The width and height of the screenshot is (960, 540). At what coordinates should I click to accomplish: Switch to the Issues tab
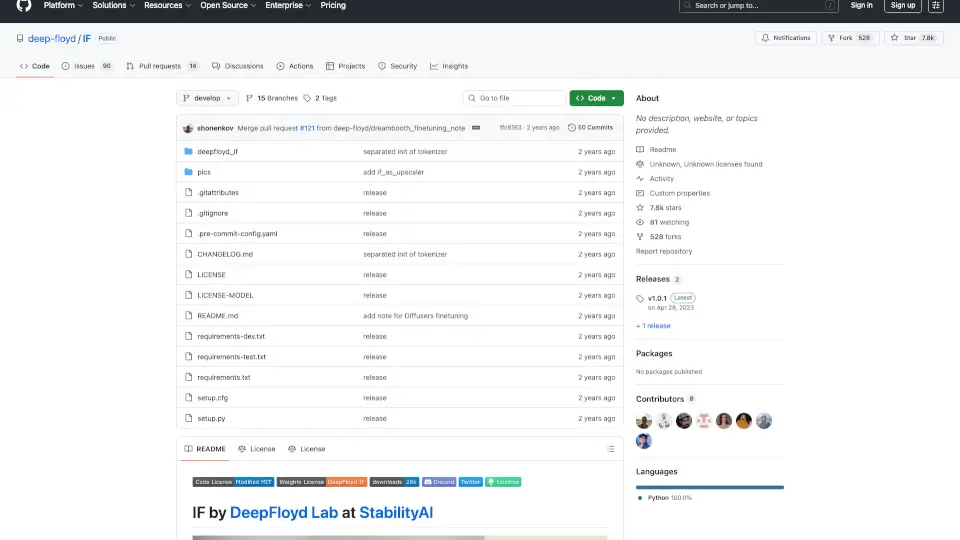tap(86, 66)
